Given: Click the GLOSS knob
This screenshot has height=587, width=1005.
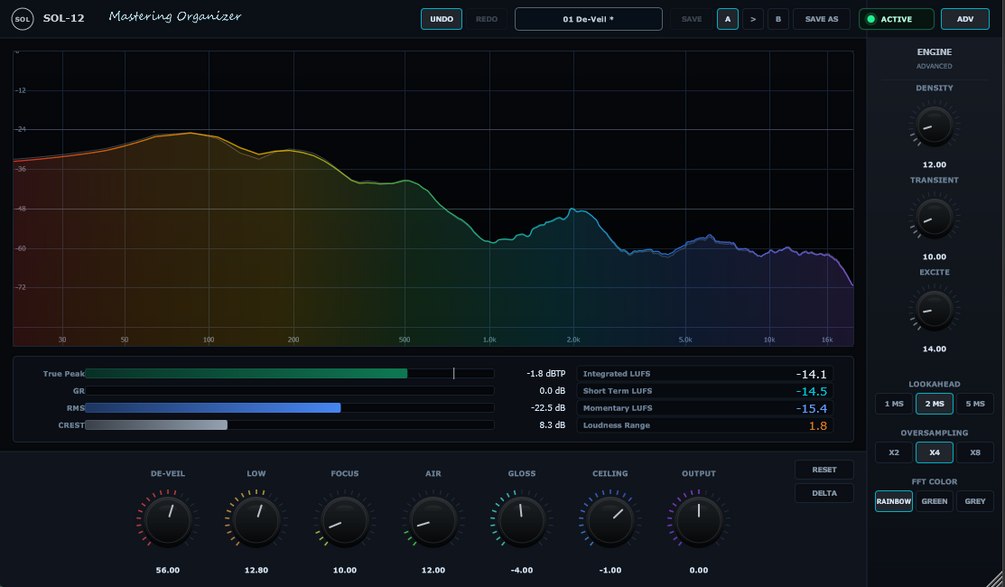Looking at the screenshot, I should click(x=522, y=520).
